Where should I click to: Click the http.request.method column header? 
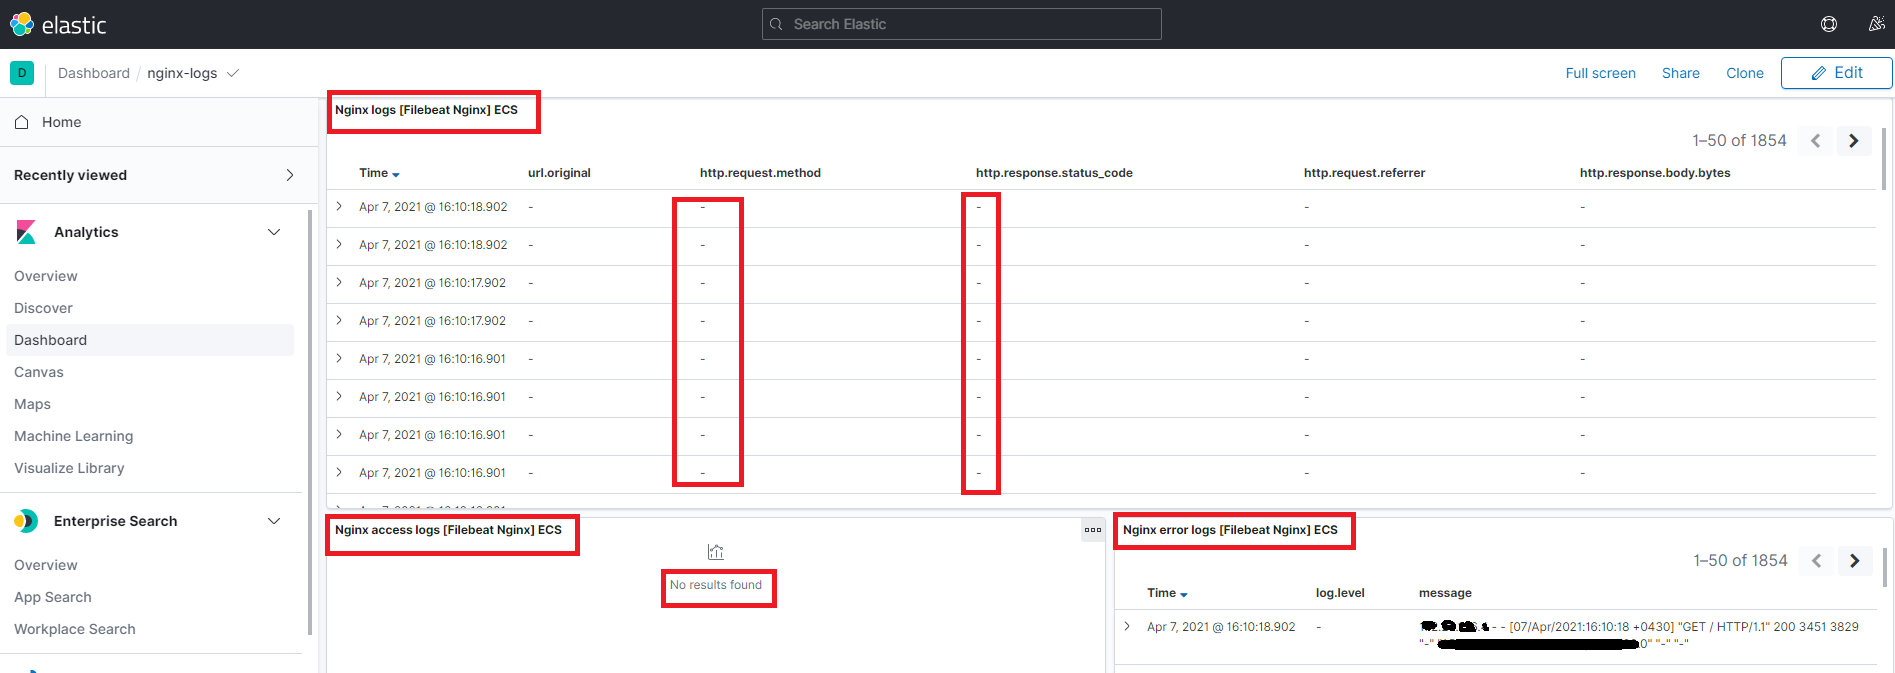(x=760, y=173)
